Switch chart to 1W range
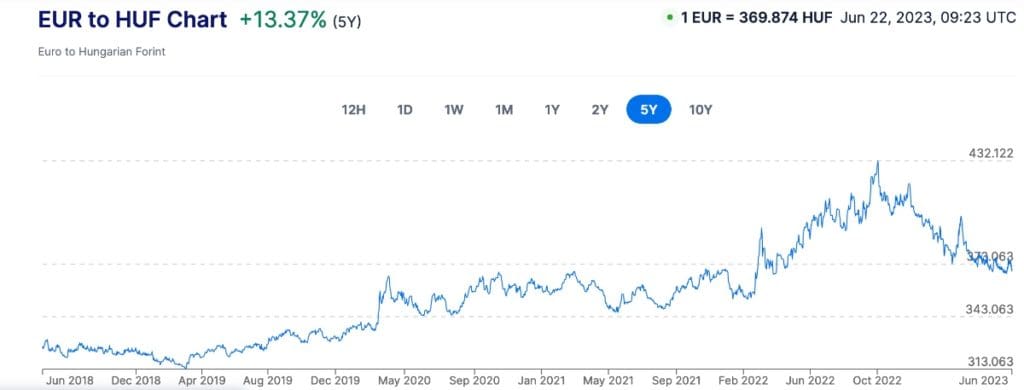The width and height of the screenshot is (1024, 390). click(454, 110)
